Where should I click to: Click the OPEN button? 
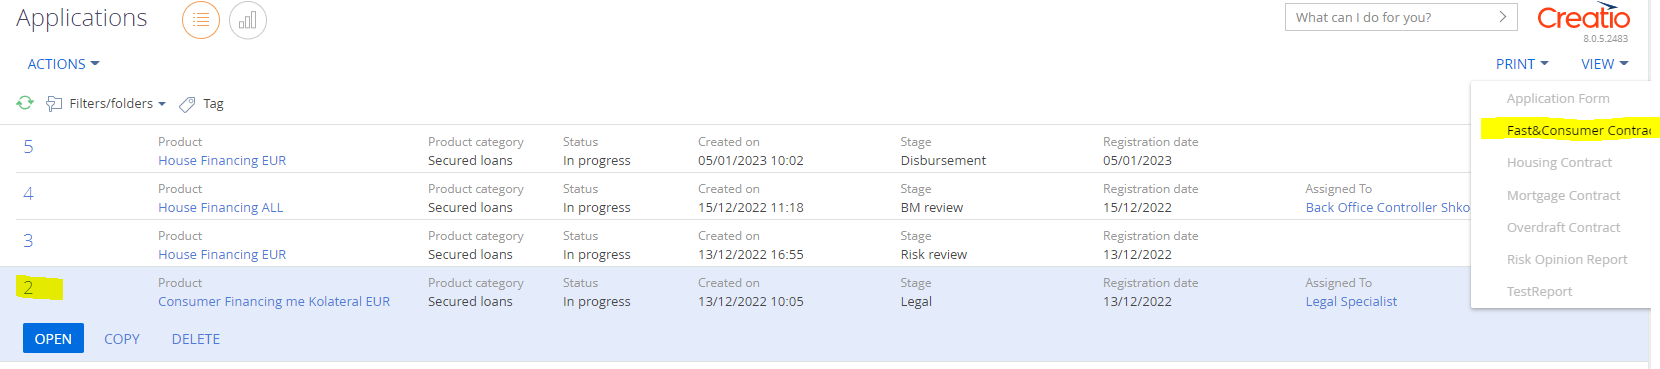[x=53, y=339]
